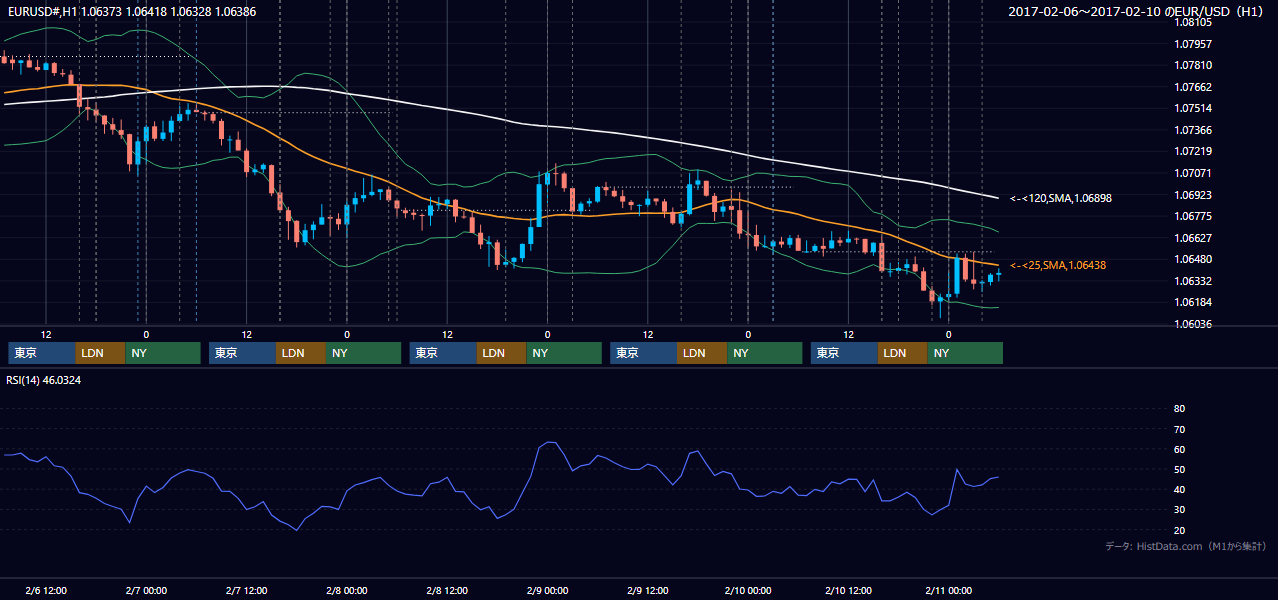
Task: Select the 2/8 00:00 time label
Action: point(346,591)
